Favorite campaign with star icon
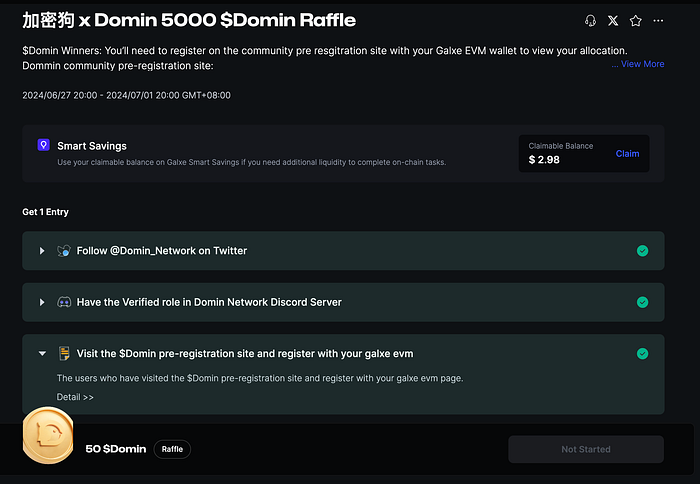Screen dimensions: 700x484 (635, 21)
